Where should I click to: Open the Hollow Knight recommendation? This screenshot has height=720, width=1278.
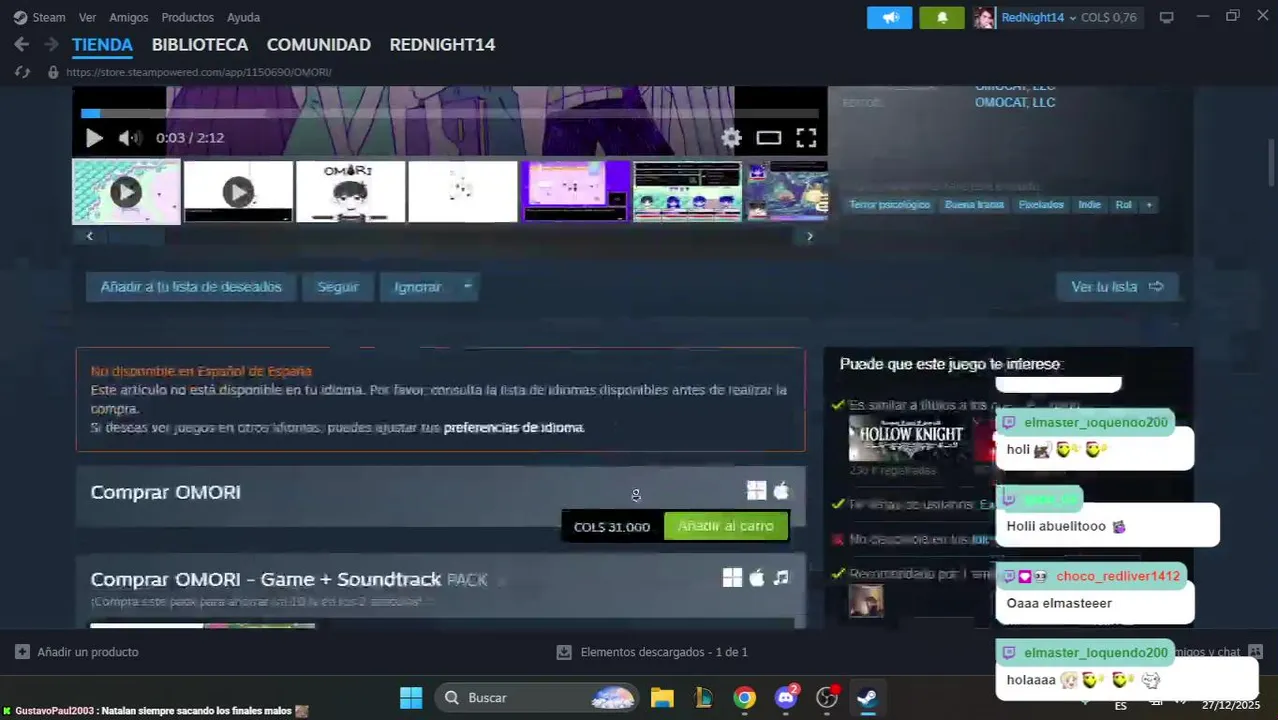click(909, 438)
